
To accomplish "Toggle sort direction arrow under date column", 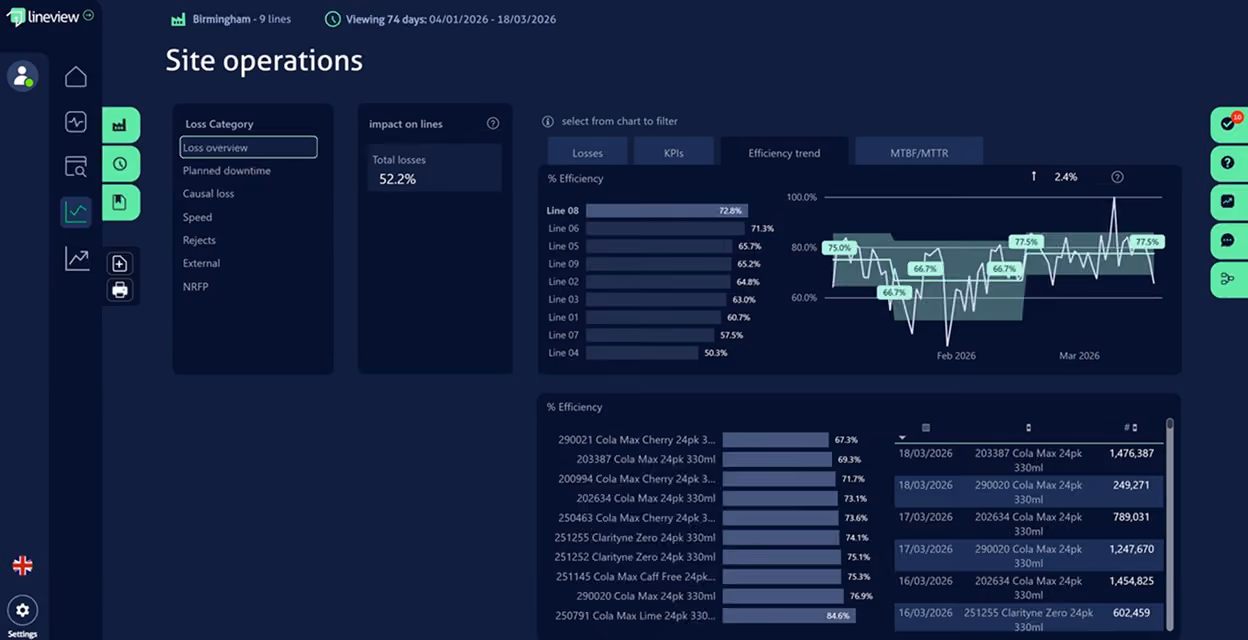I will (x=903, y=438).
